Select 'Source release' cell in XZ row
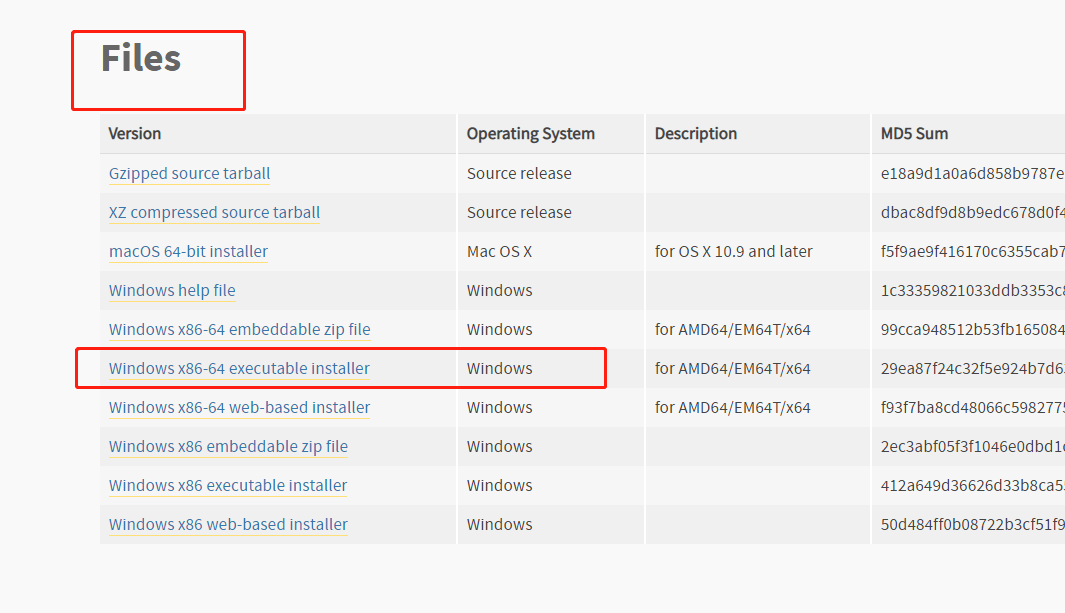The image size is (1065, 613). [x=519, y=212]
